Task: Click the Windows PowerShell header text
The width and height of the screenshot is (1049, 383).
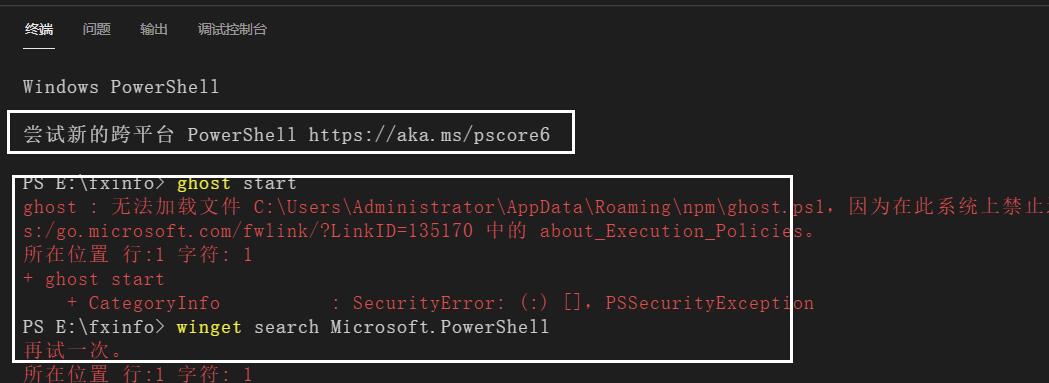Action: point(121,87)
